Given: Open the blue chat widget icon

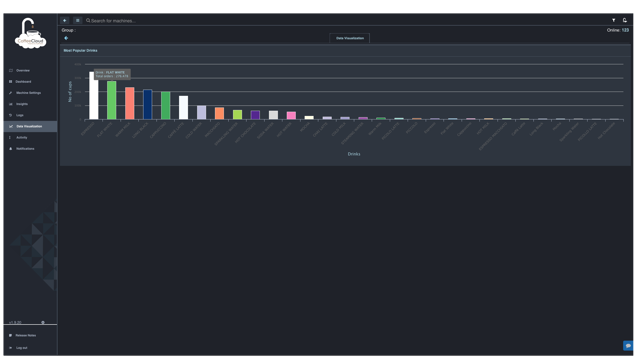Looking at the screenshot, I should point(628,346).
